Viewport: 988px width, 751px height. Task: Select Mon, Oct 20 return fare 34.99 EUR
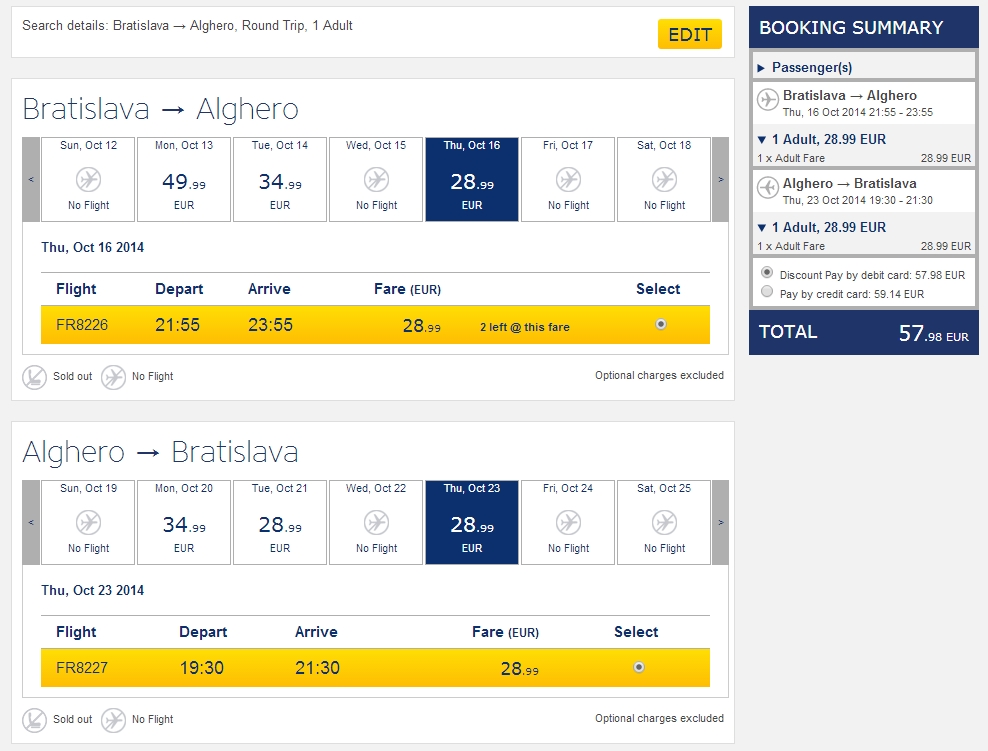coord(184,523)
